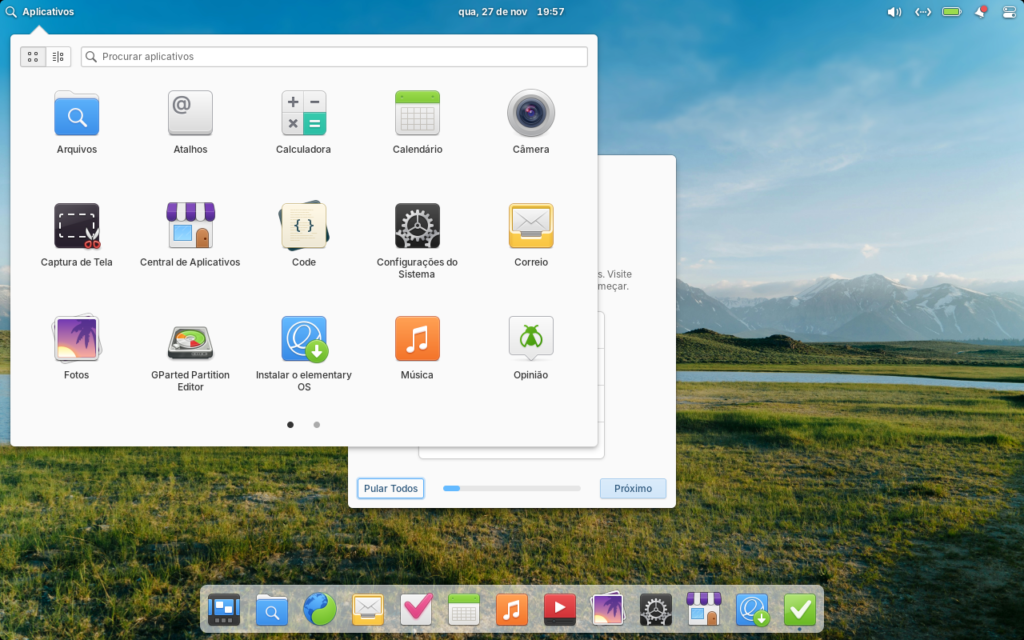Launch the web browser from dock
1024x640 pixels.
[x=320, y=609]
